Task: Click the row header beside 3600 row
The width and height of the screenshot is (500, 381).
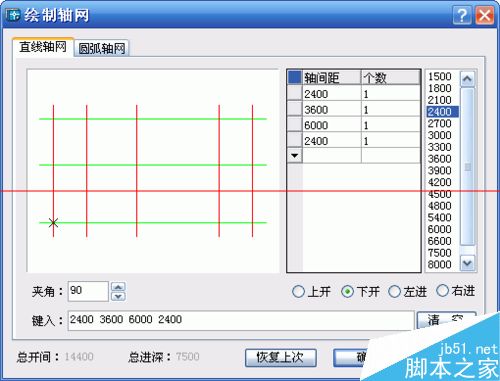Action: [x=295, y=109]
